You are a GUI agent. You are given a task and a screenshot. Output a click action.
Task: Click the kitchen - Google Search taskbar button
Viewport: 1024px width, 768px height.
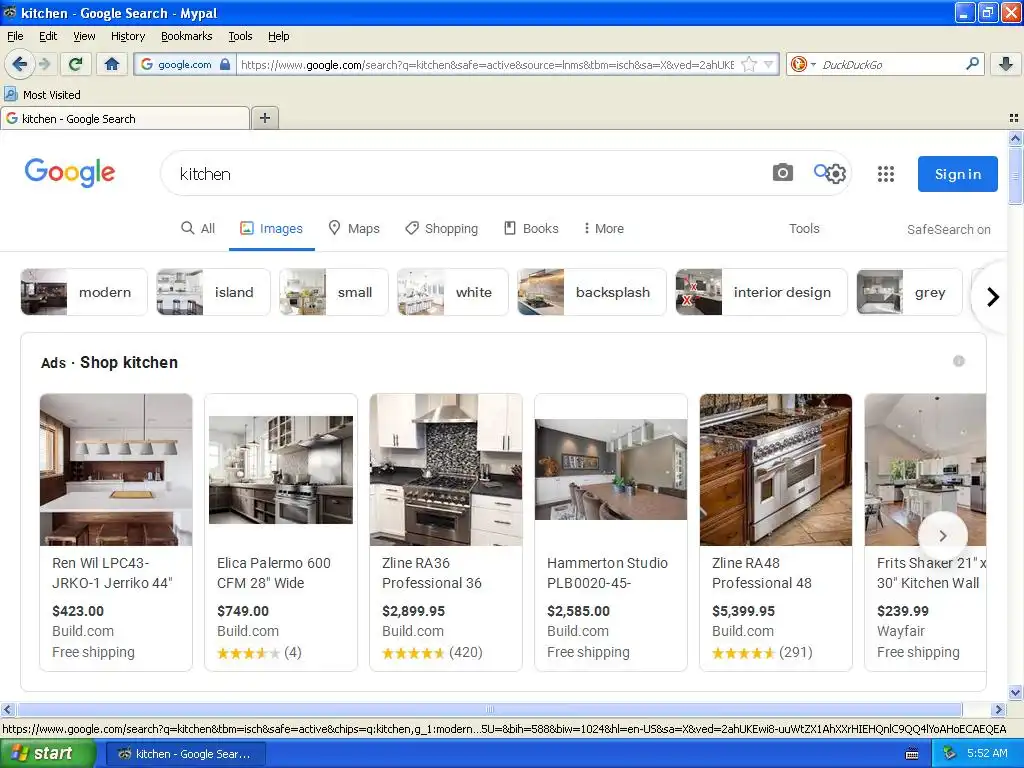click(185, 754)
